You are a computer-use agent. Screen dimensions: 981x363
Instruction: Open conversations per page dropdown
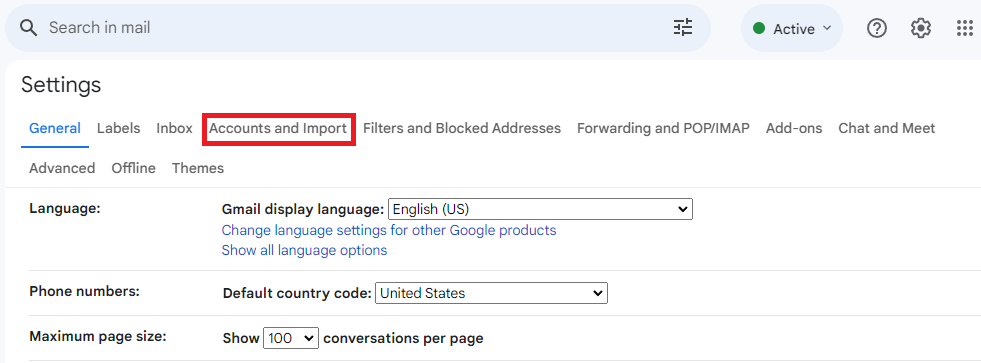pyautogui.click(x=291, y=339)
